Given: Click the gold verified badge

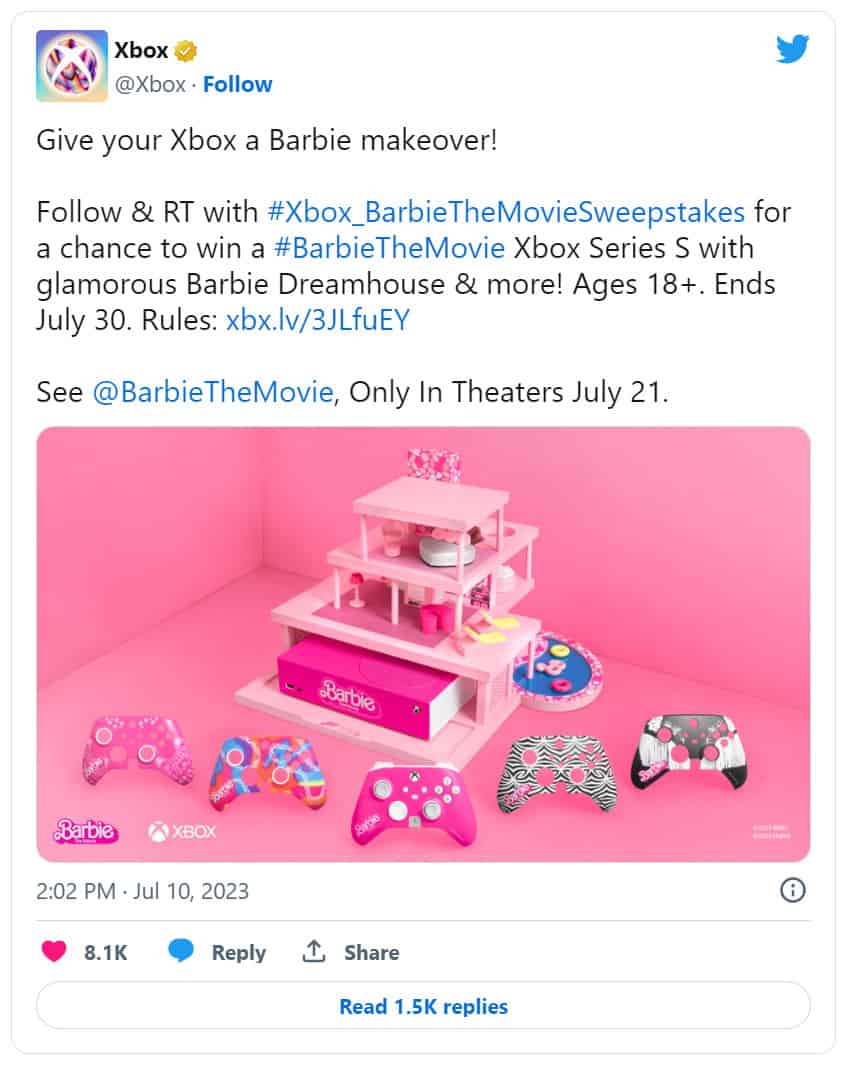Looking at the screenshot, I should click(x=186, y=50).
